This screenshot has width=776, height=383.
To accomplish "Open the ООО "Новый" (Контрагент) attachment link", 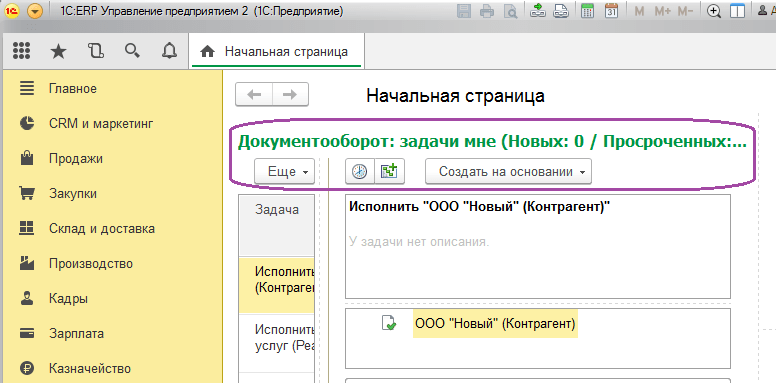I will (x=495, y=324).
